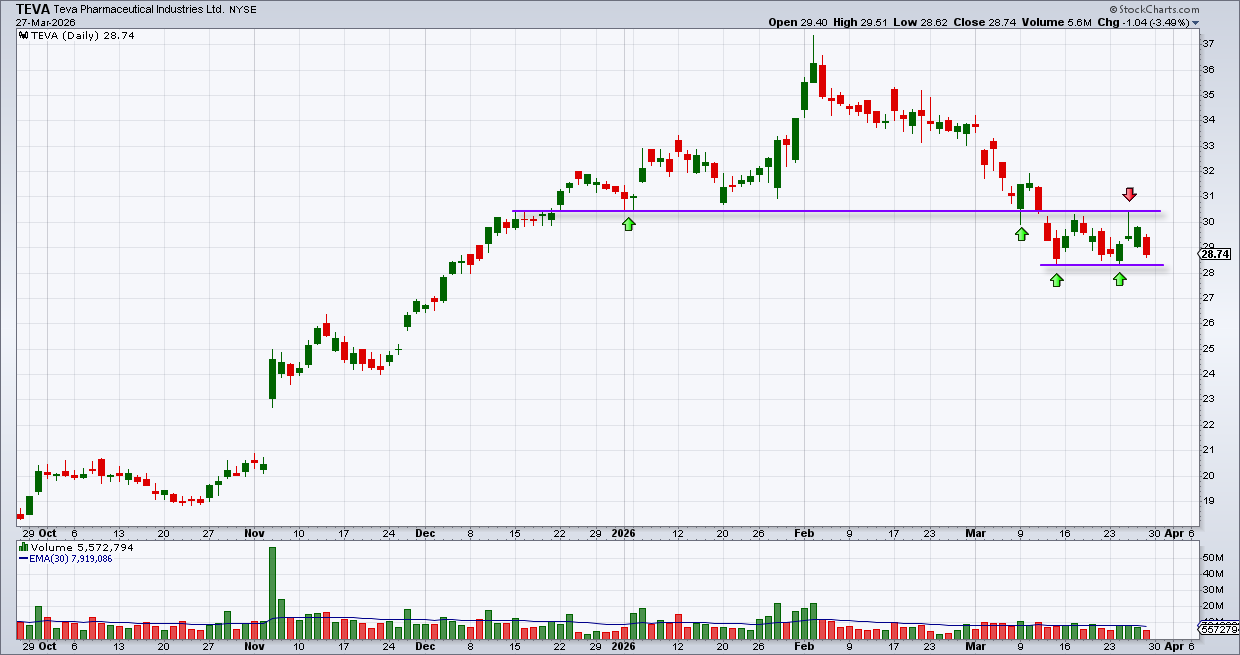The width and height of the screenshot is (1240, 655).
Task: Click the Nov month label on date axis
Action: click(254, 533)
